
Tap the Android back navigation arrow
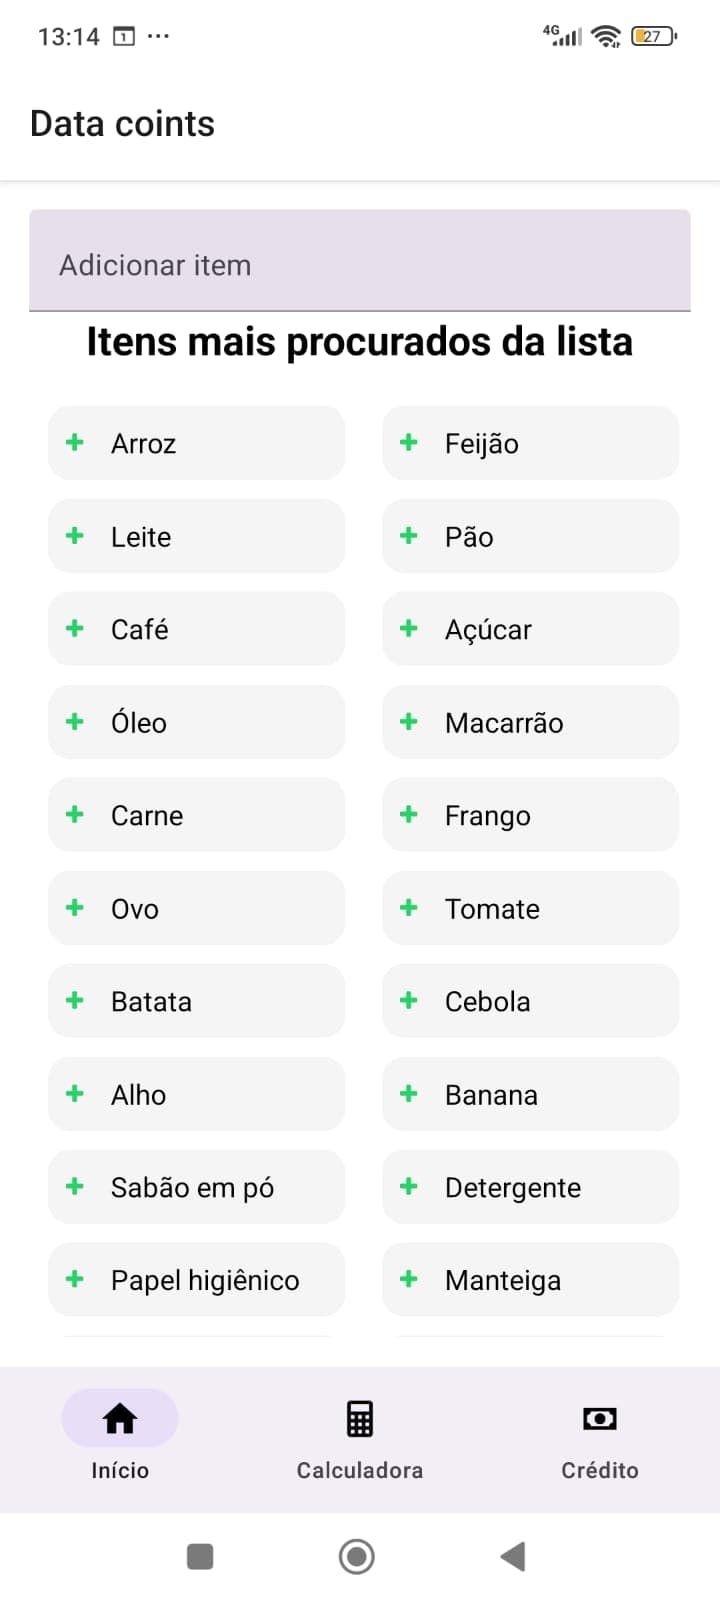513,1556
